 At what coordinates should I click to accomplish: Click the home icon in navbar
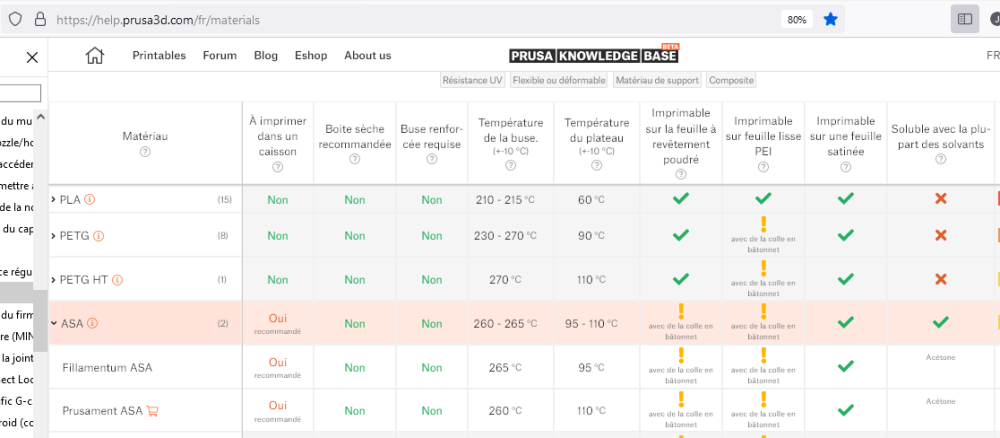click(x=95, y=56)
